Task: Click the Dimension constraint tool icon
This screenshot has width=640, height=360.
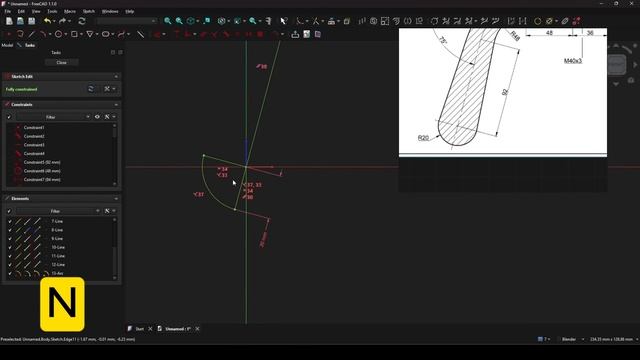Action: 158,34
